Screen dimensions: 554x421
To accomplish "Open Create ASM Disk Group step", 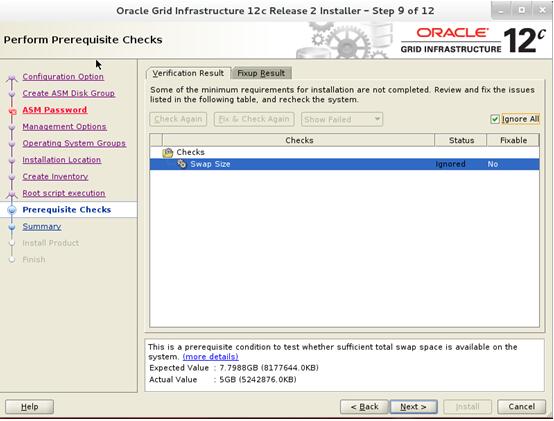I will 69,93.
